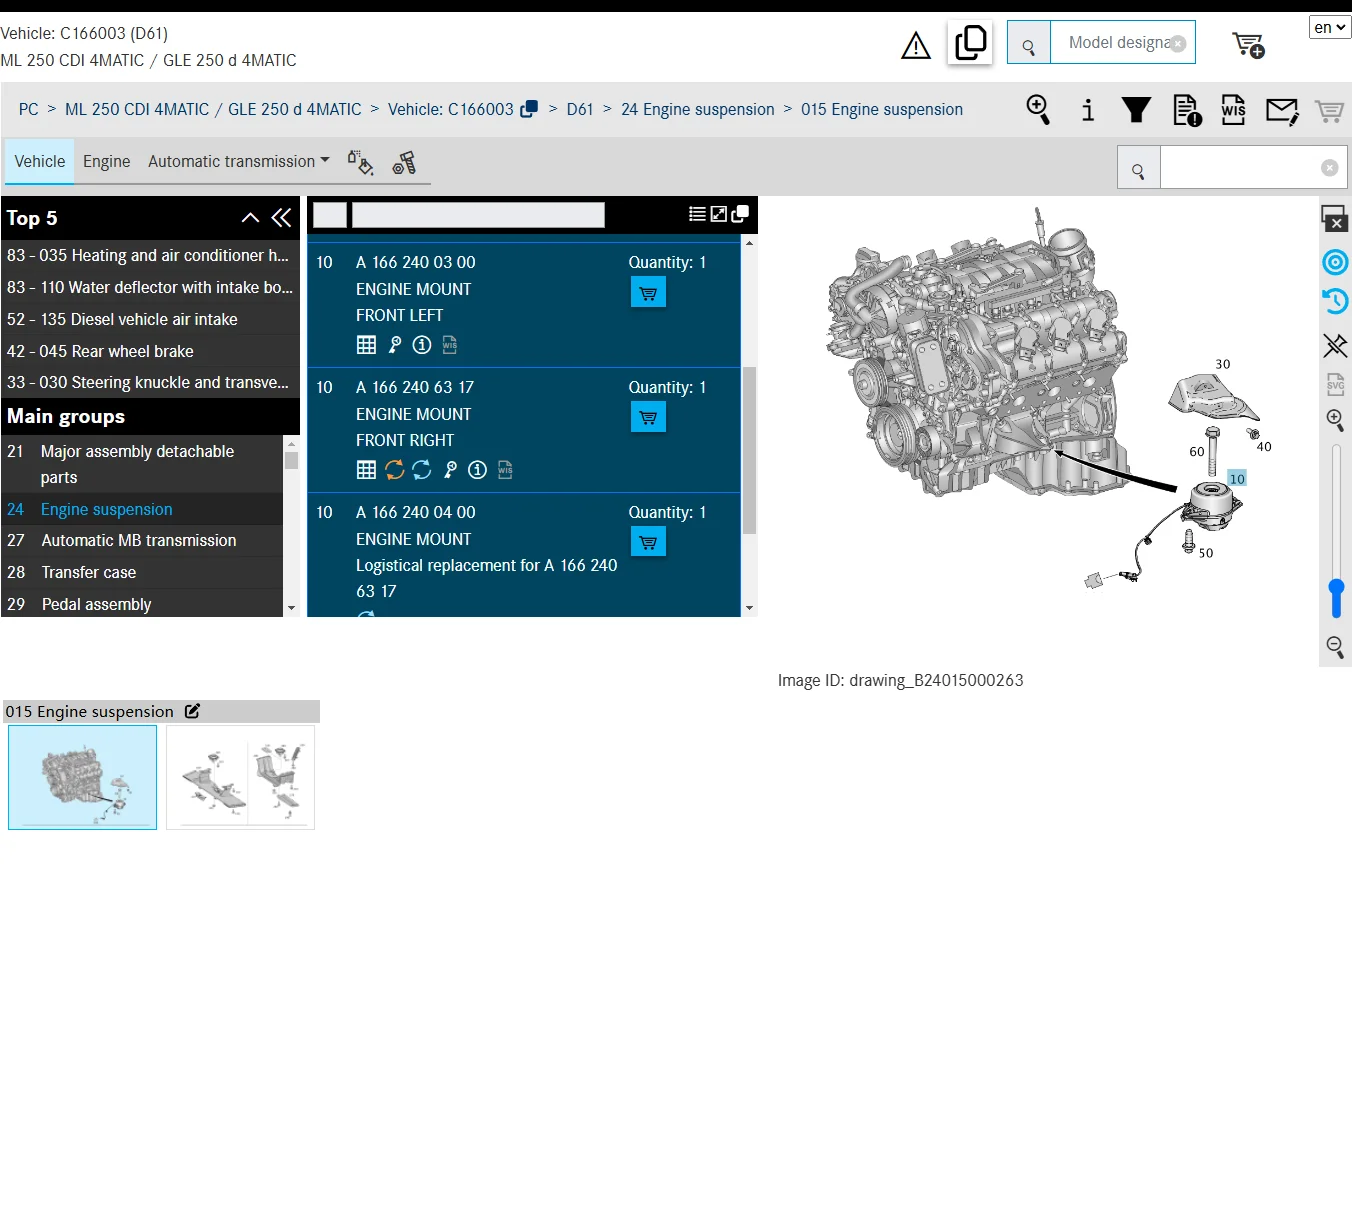Screen dimensions: 1352x1216
Task: Collapse the Top 5 section chevron
Action: click(250, 218)
